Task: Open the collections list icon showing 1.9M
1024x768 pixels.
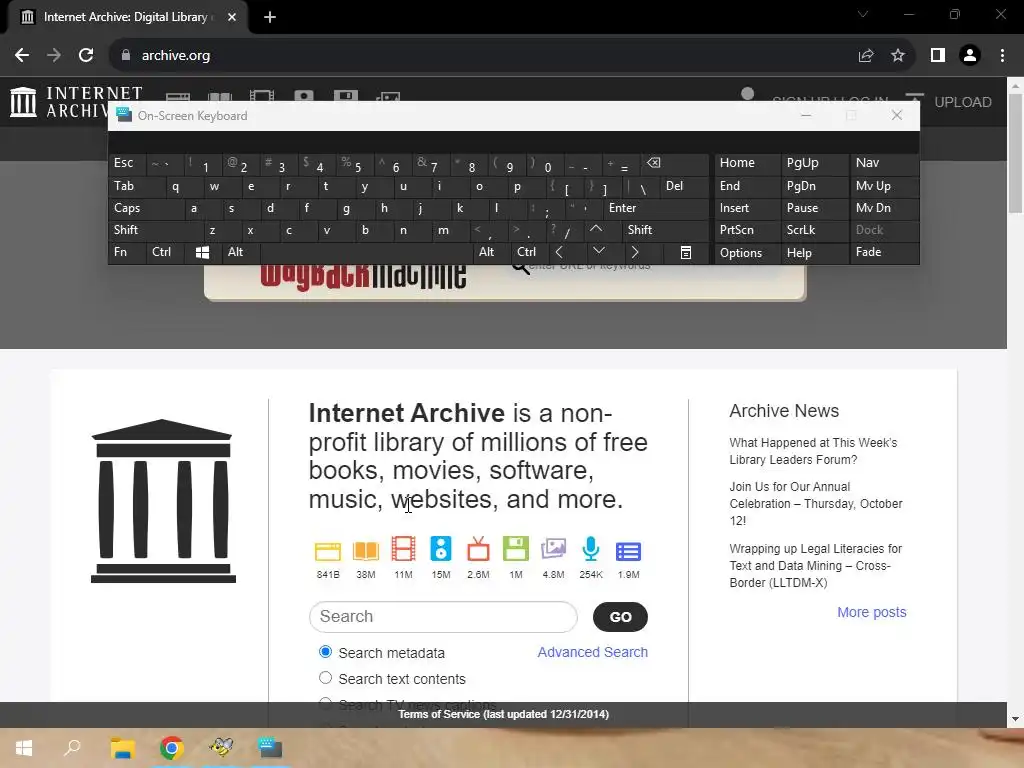Action: pos(628,551)
